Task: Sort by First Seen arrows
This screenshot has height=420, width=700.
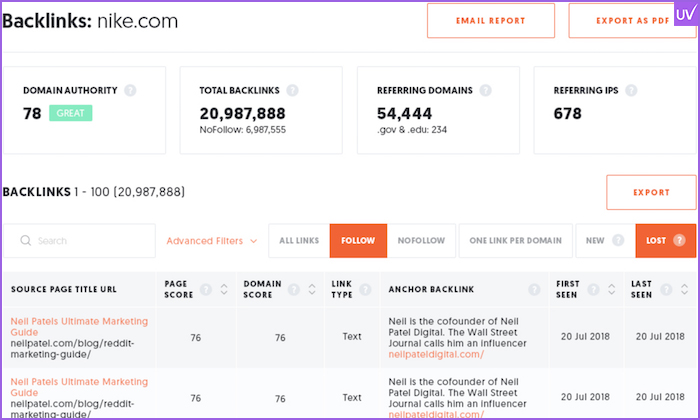Action: (x=612, y=289)
